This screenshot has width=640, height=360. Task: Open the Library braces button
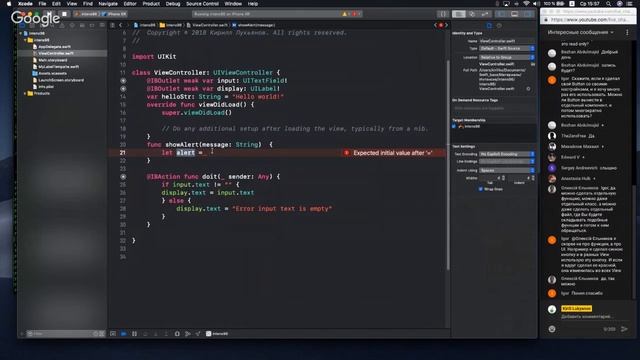pyautogui.click(x=443, y=14)
